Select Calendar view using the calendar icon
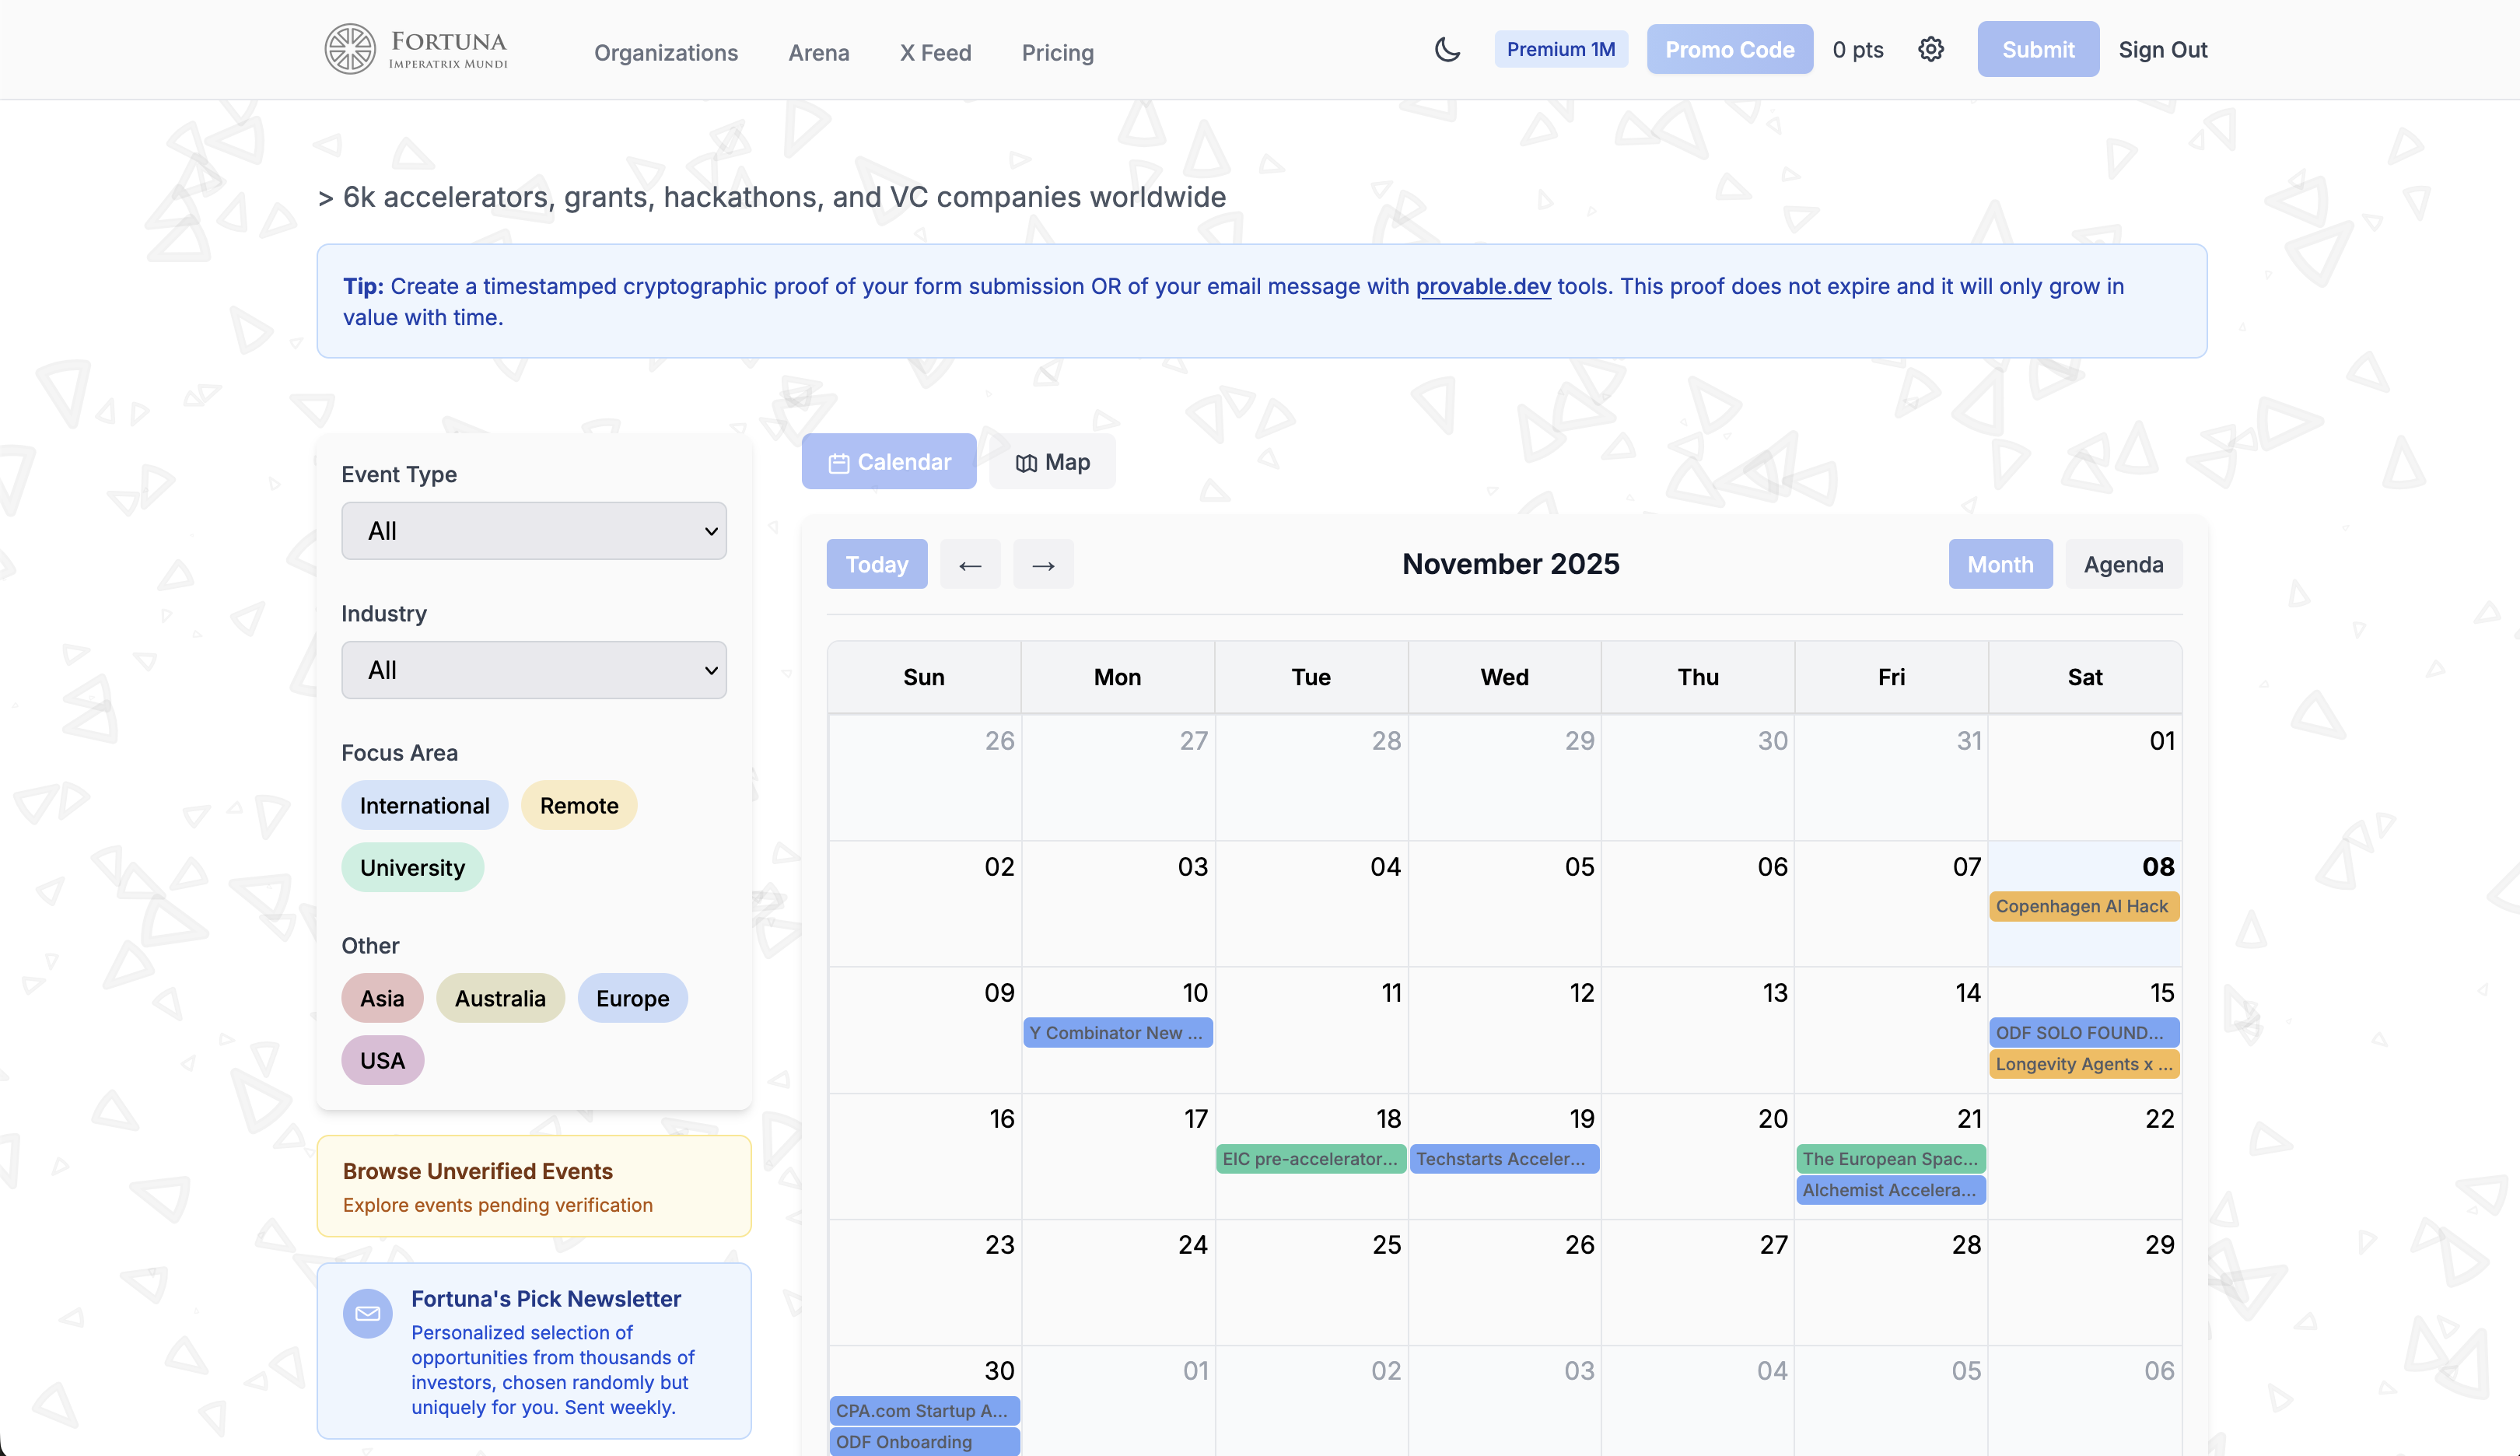 [838, 461]
